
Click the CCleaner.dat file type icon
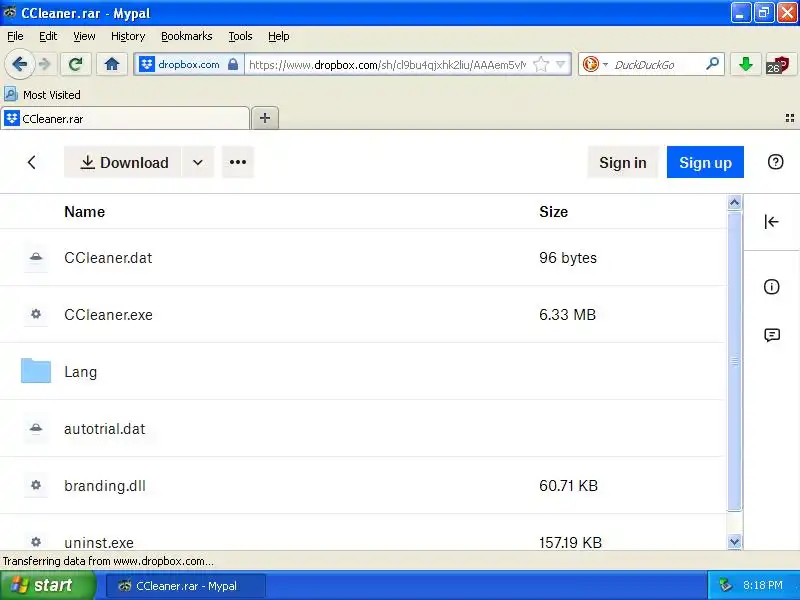coord(36,258)
